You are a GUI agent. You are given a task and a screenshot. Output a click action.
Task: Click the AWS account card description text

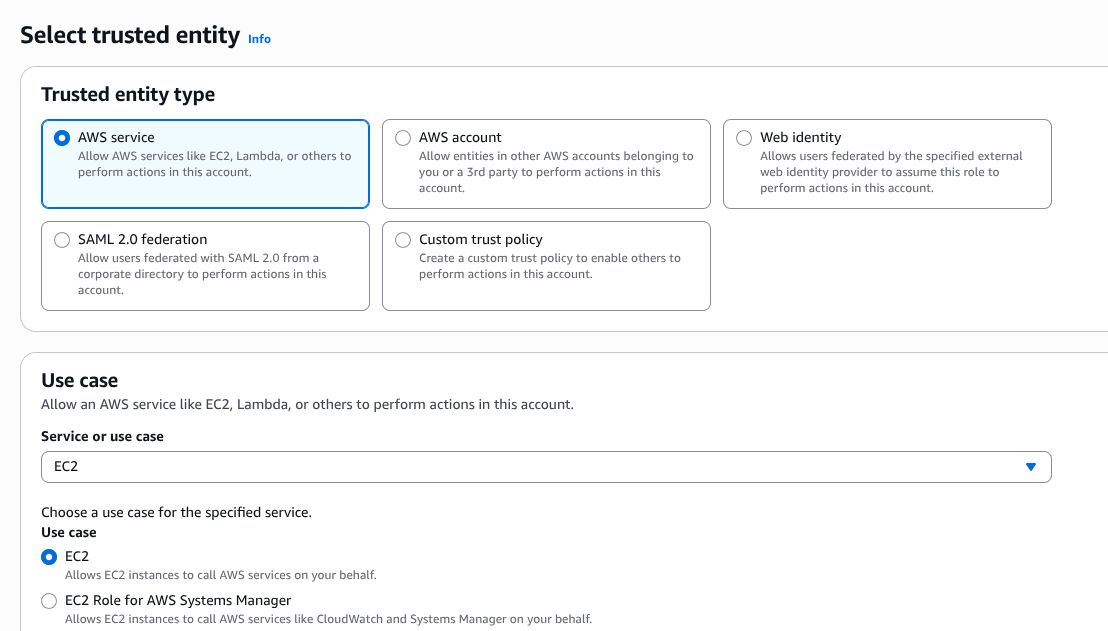point(556,172)
